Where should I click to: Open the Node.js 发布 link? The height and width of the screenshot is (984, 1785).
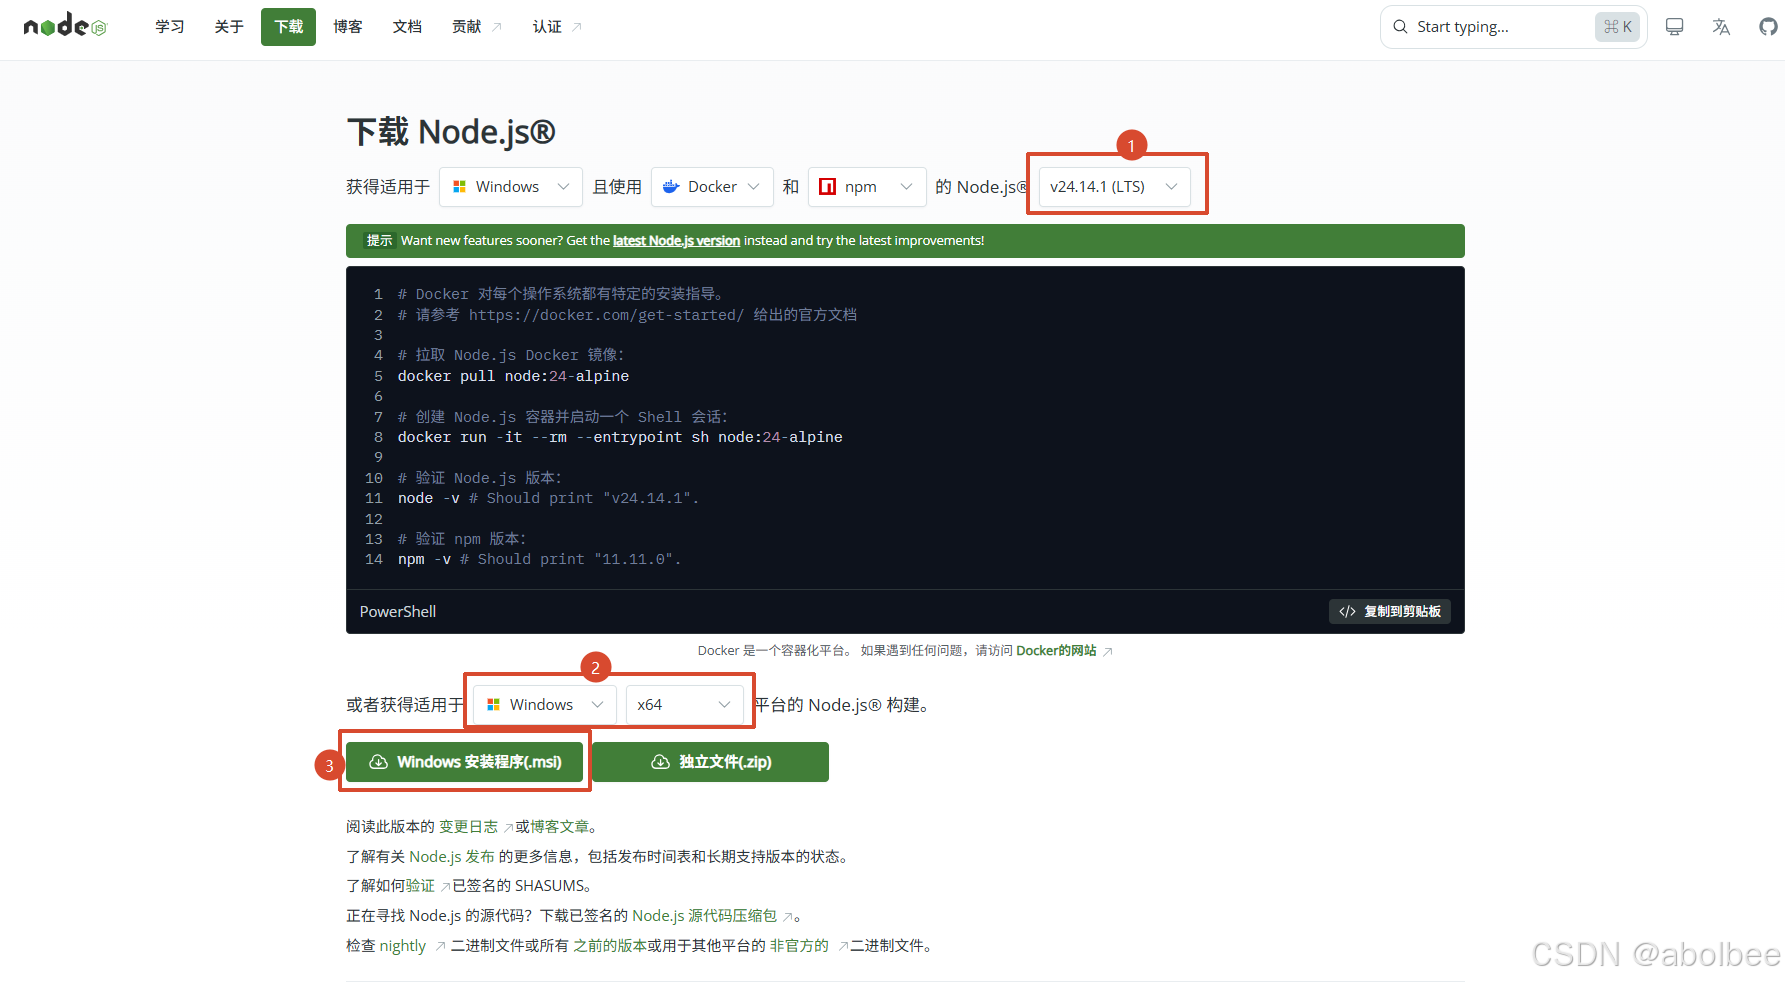[x=452, y=857]
